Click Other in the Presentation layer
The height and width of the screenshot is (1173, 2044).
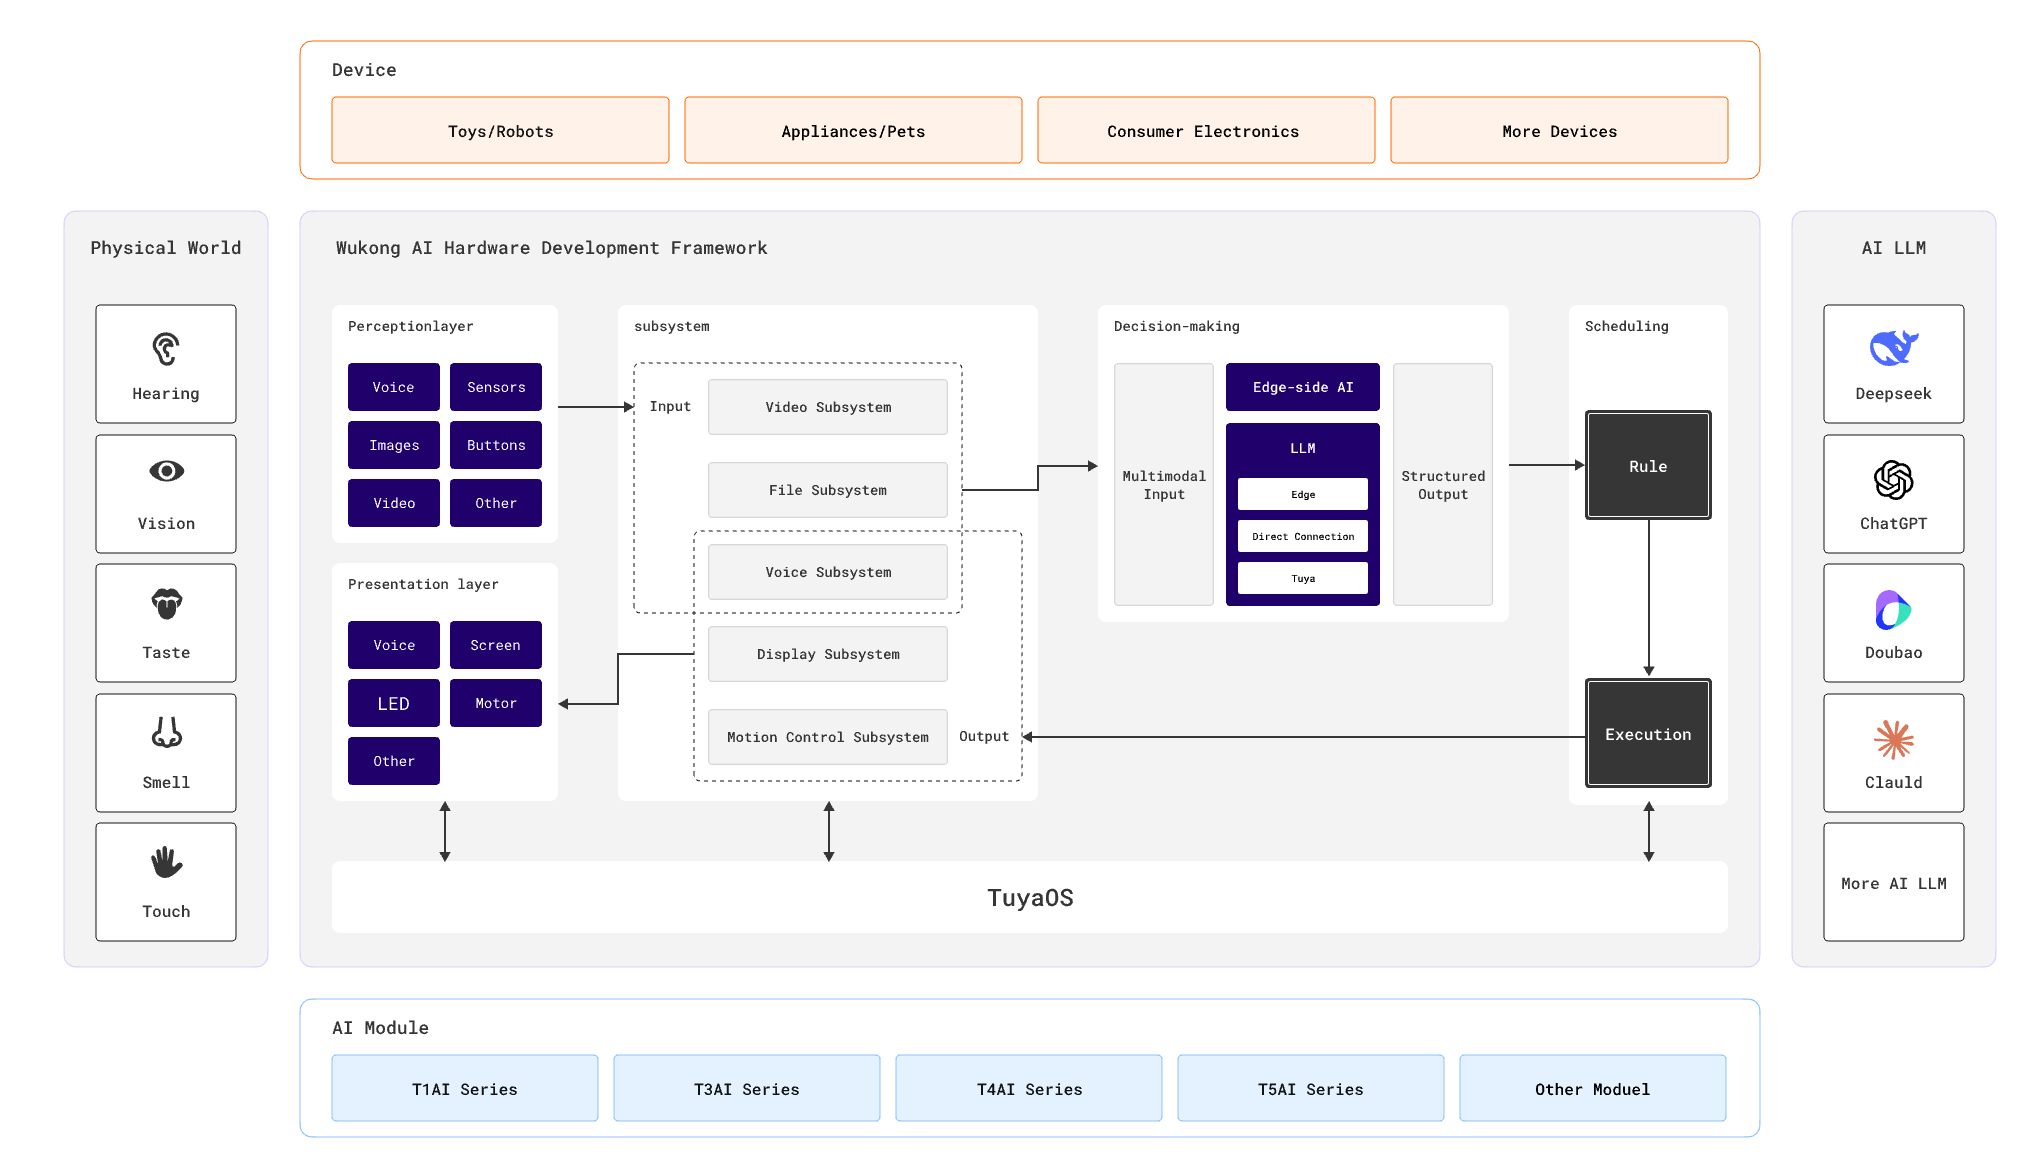coord(394,761)
